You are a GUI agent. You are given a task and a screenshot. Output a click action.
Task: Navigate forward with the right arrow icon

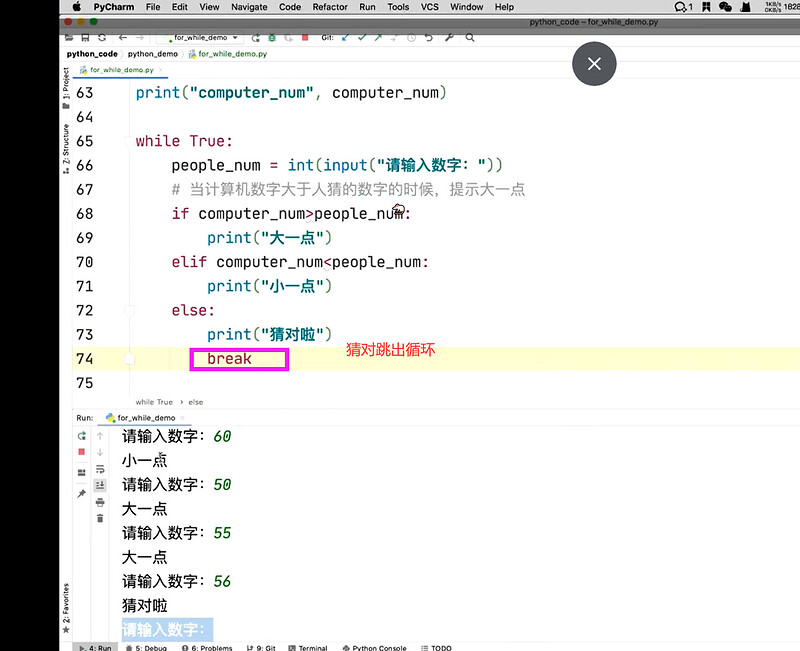click(139, 38)
